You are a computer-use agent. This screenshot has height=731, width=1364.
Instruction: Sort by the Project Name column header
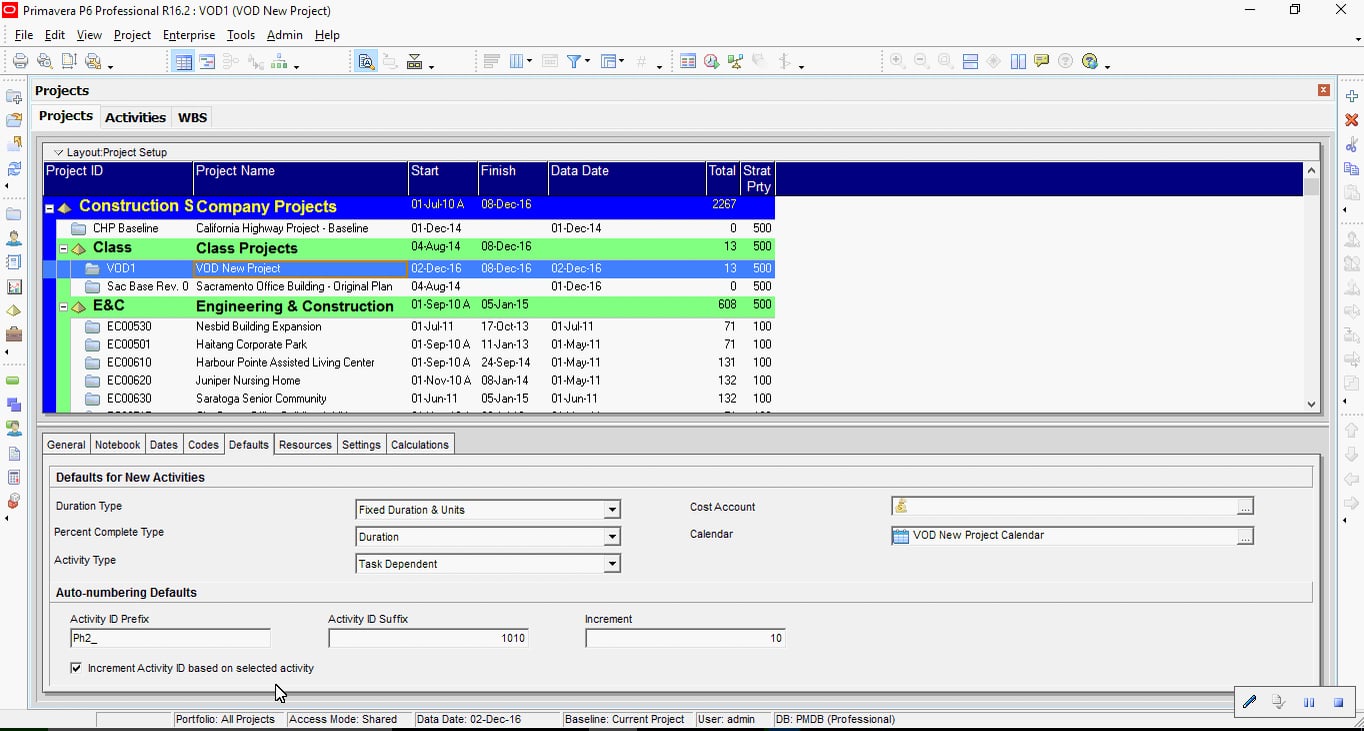click(300, 179)
